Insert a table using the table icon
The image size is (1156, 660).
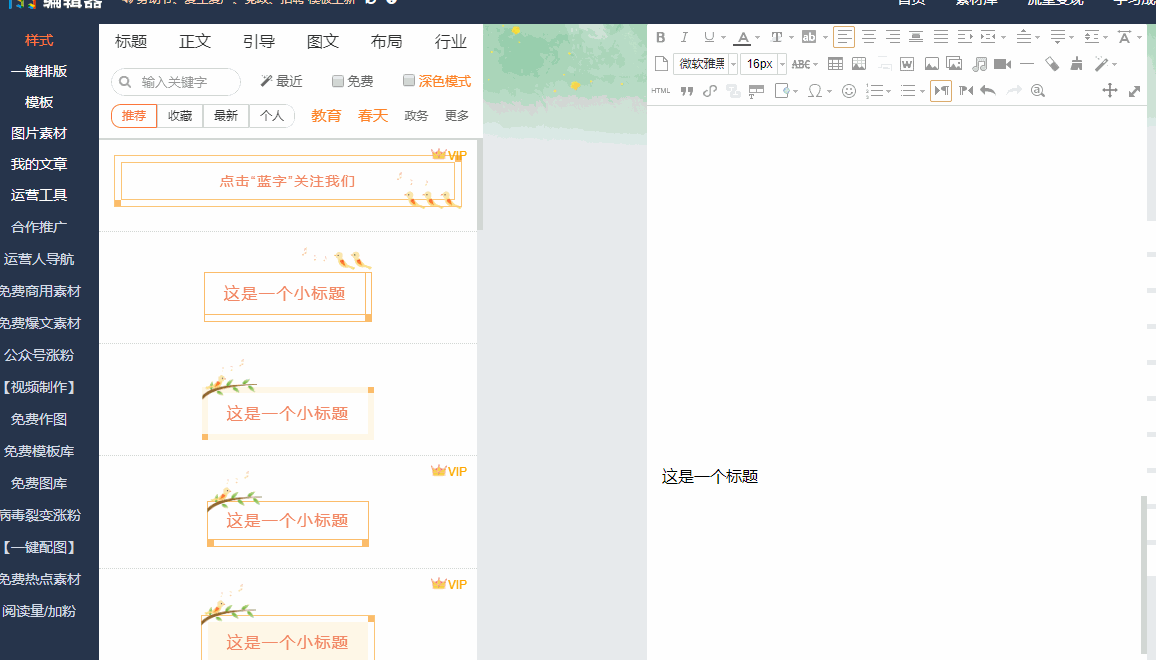click(x=835, y=63)
